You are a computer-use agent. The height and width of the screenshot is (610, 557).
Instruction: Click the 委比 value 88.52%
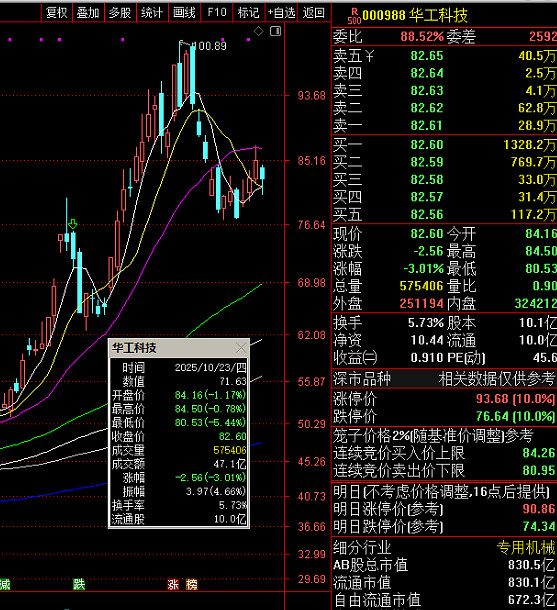422,37
